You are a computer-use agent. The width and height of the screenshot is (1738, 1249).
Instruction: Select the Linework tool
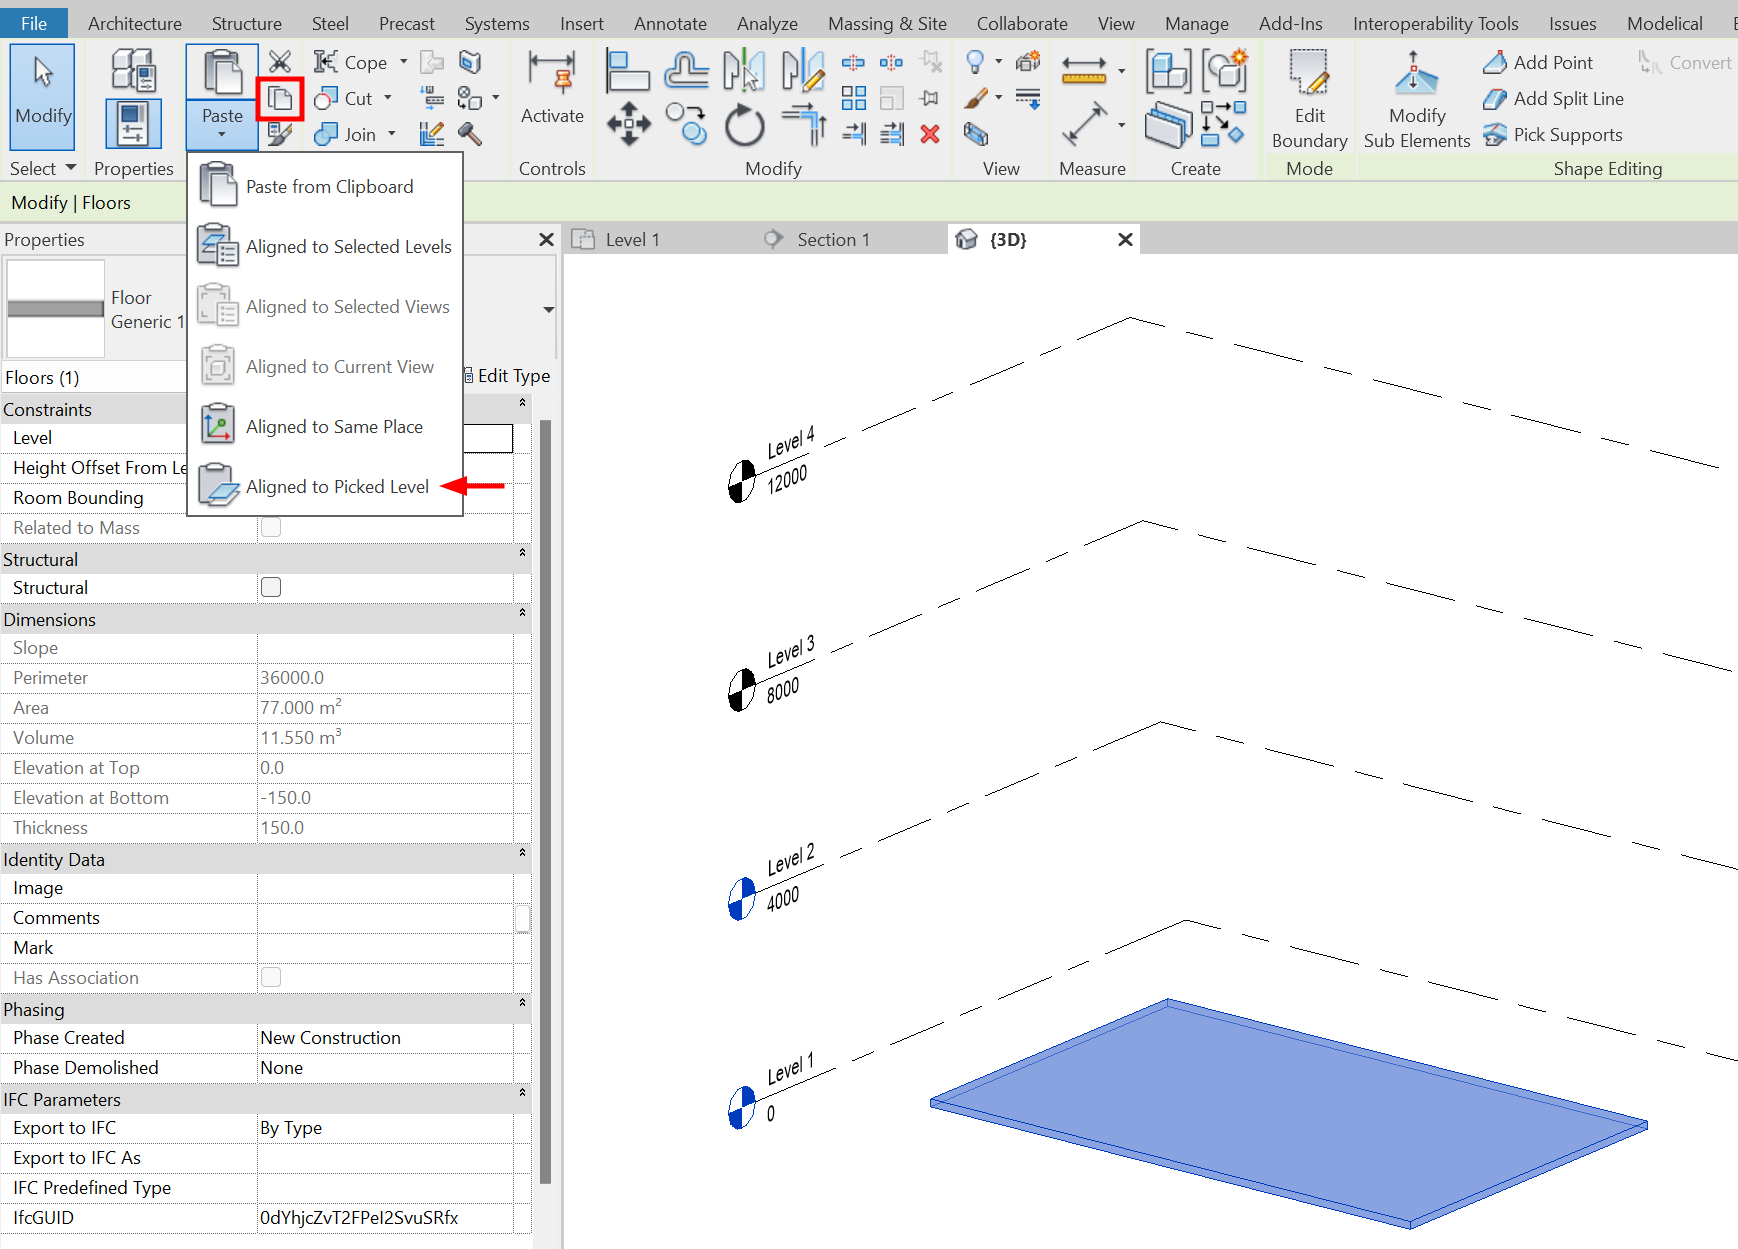click(x=1027, y=98)
